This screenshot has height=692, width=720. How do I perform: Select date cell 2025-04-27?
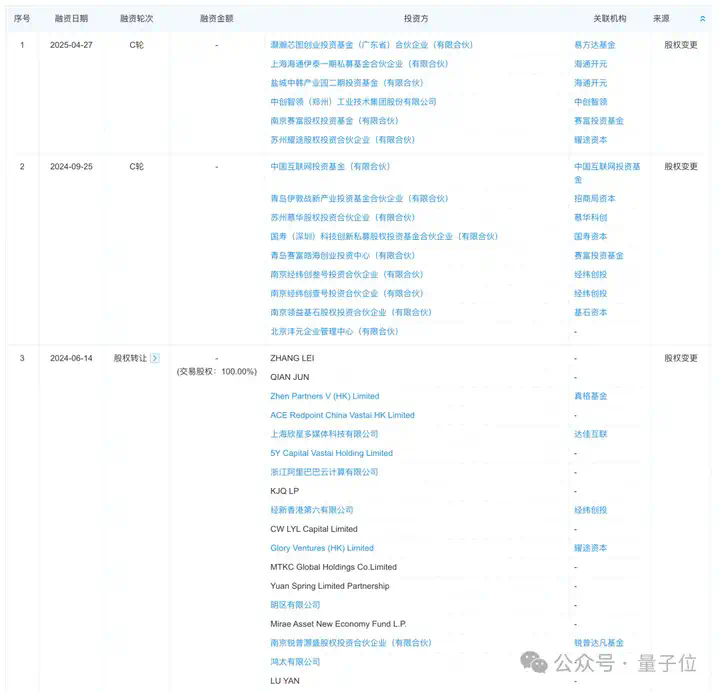[x=71, y=45]
